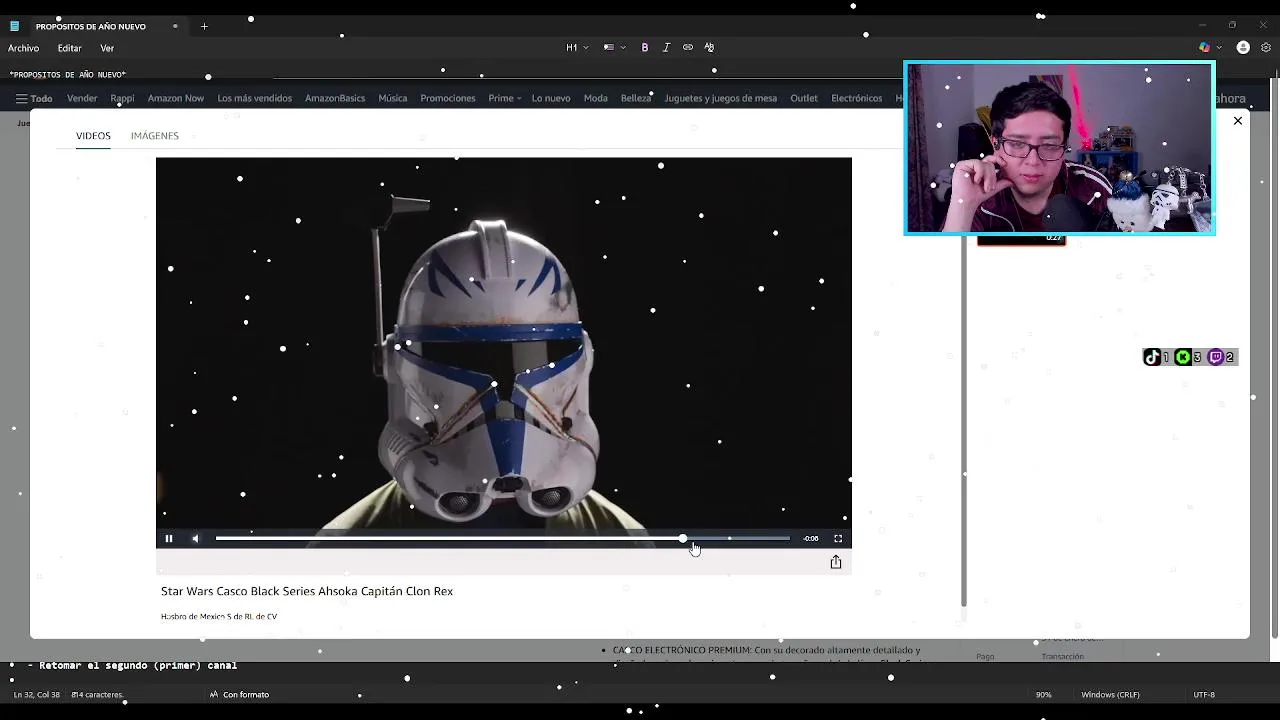The width and height of the screenshot is (1280, 720).
Task: Open the Editar menu in Notepad
Action: point(70,48)
